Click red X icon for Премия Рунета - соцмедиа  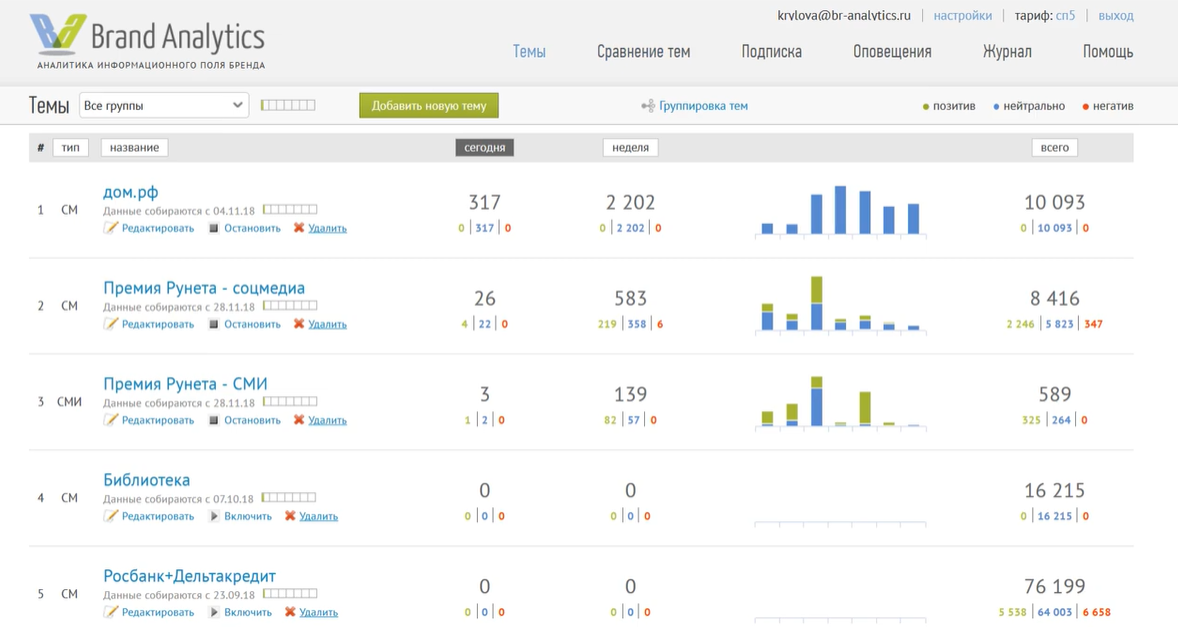point(298,324)
